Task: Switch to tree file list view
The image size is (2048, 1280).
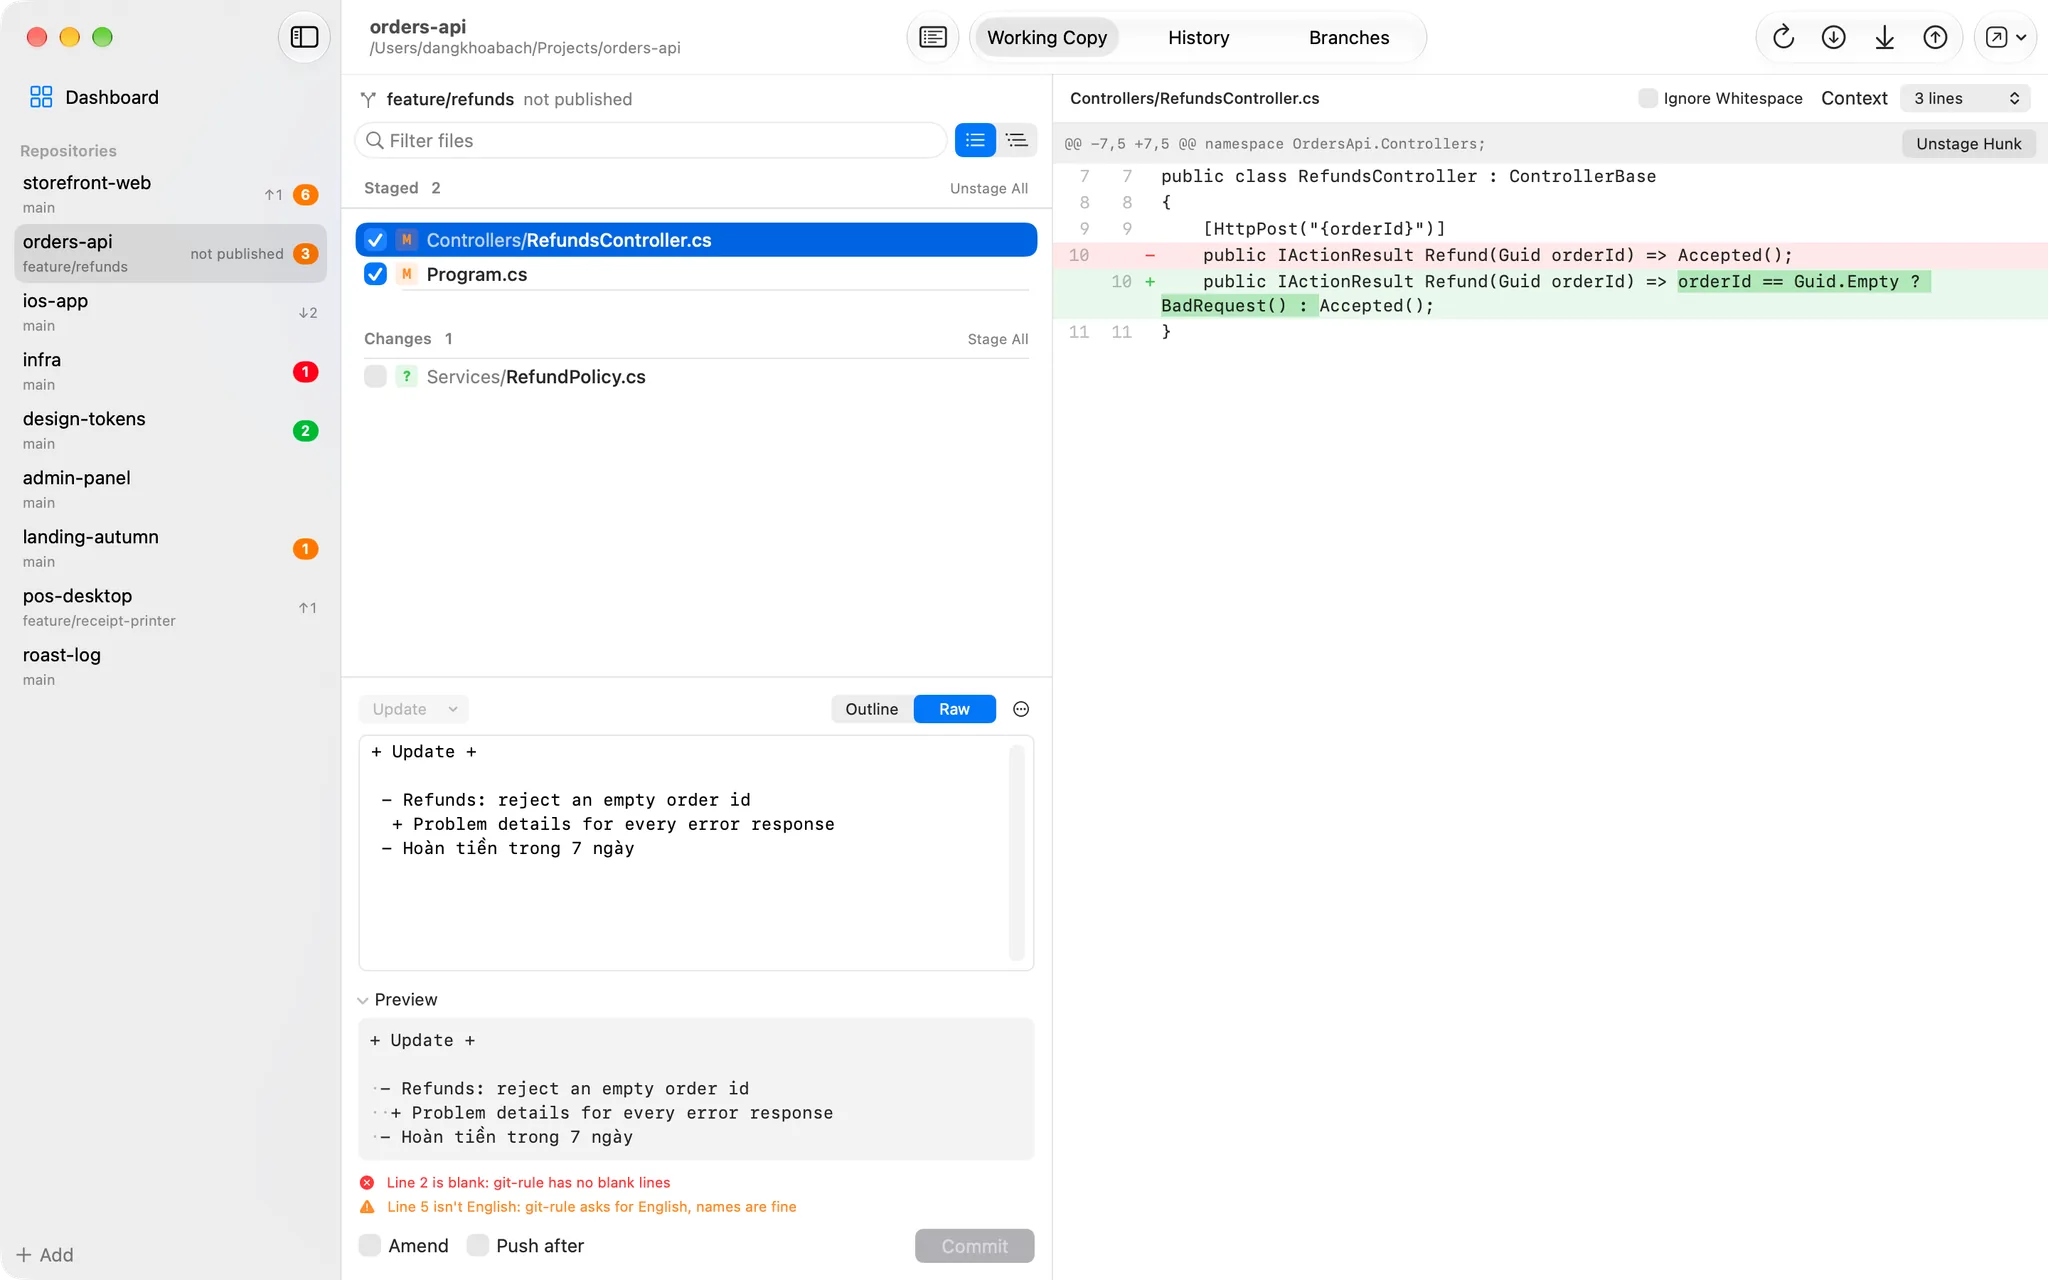Action: point(1017,140)
